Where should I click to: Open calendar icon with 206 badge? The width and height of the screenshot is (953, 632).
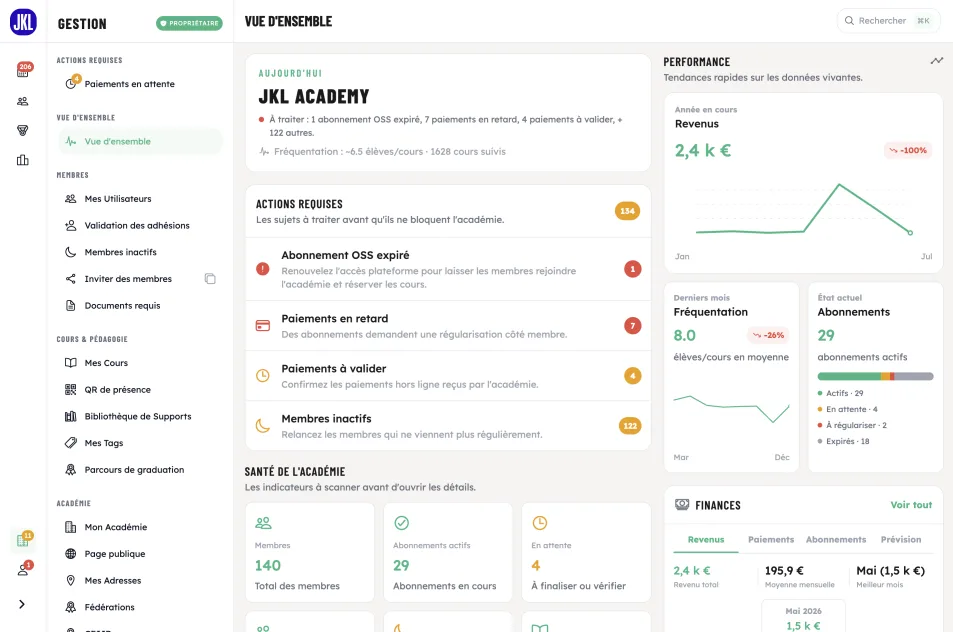pos(23,70)
